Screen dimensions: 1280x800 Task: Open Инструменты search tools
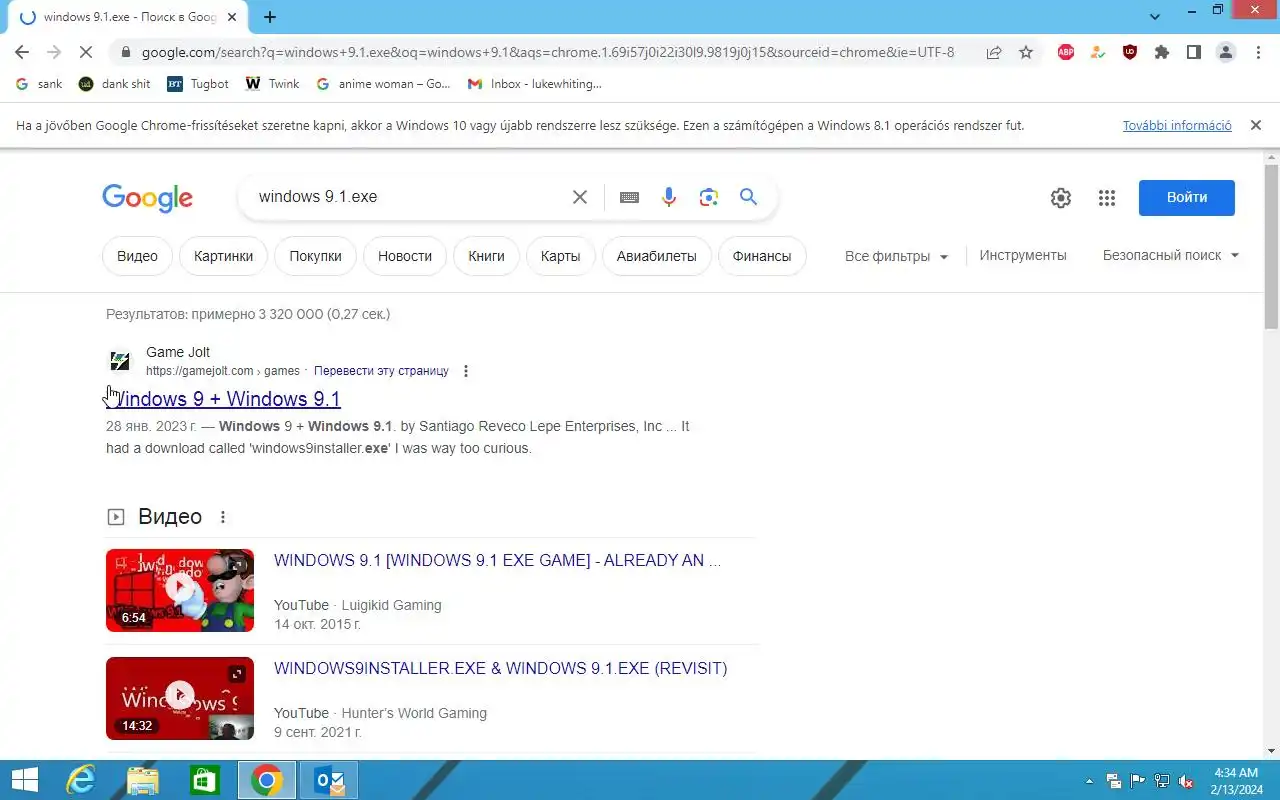click(x=1023, y=255)
